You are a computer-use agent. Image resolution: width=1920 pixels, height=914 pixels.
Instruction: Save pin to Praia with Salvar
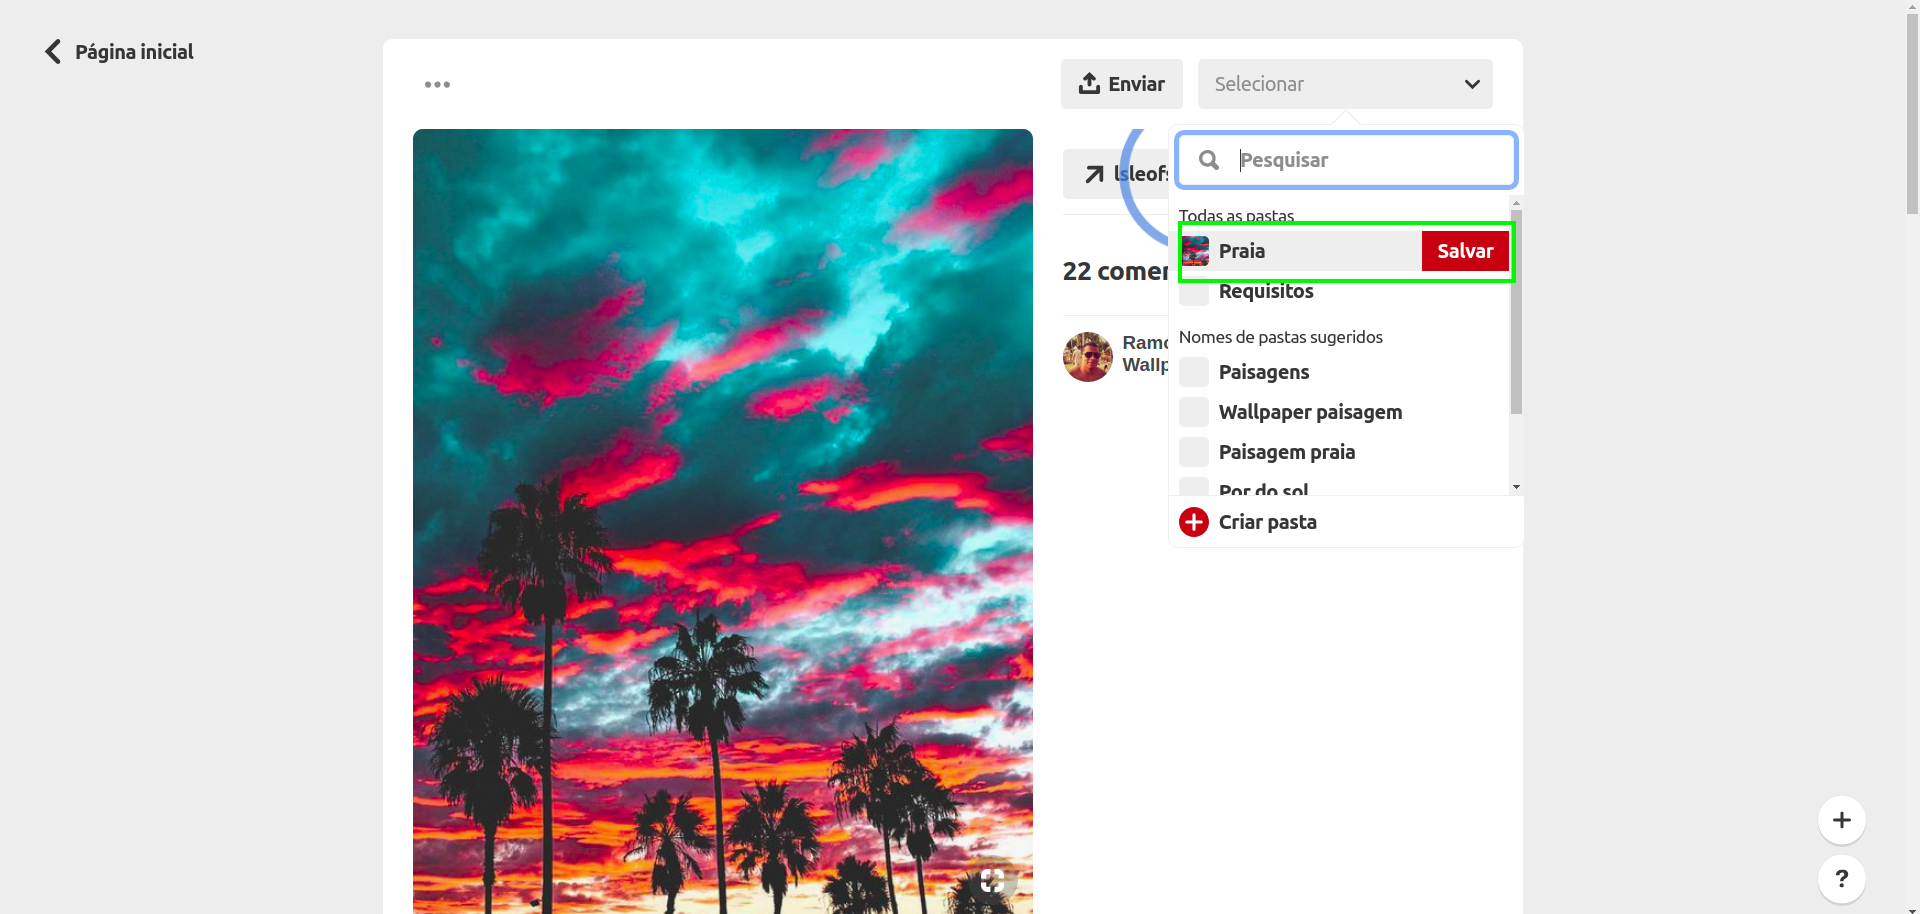(1465, 251)
